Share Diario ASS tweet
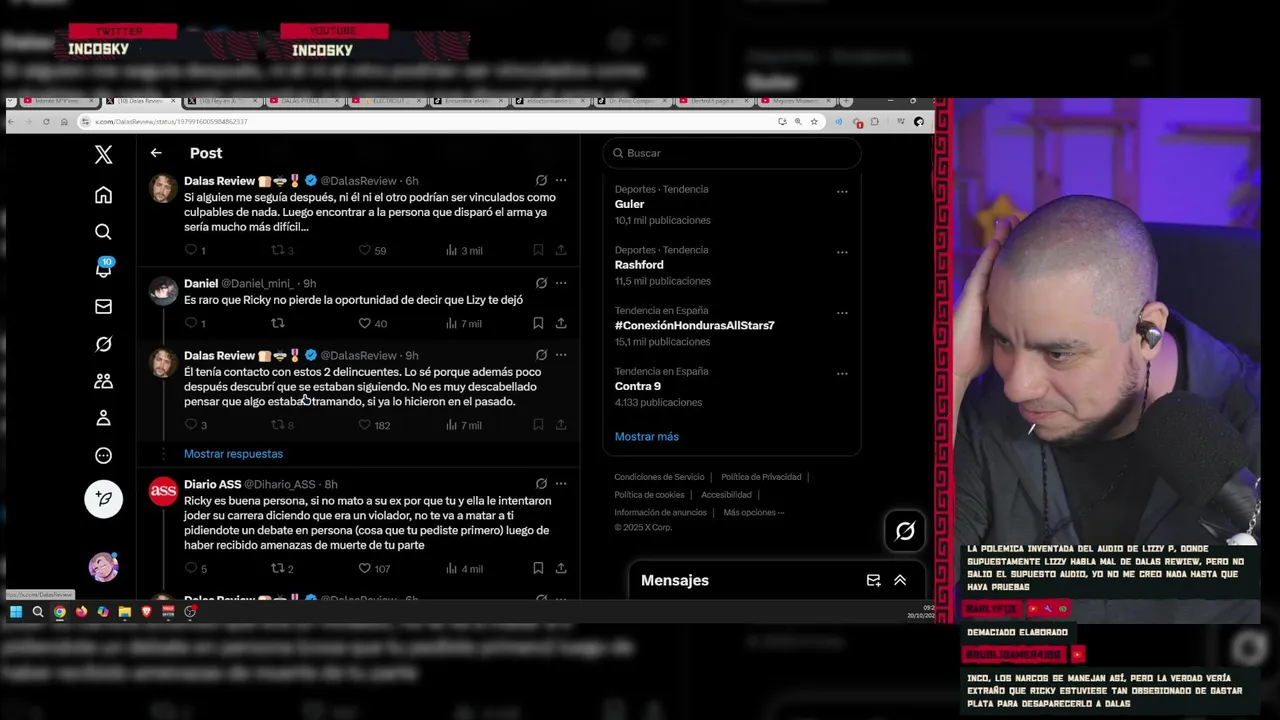1280x720 pixels. (x=561, y=569)
